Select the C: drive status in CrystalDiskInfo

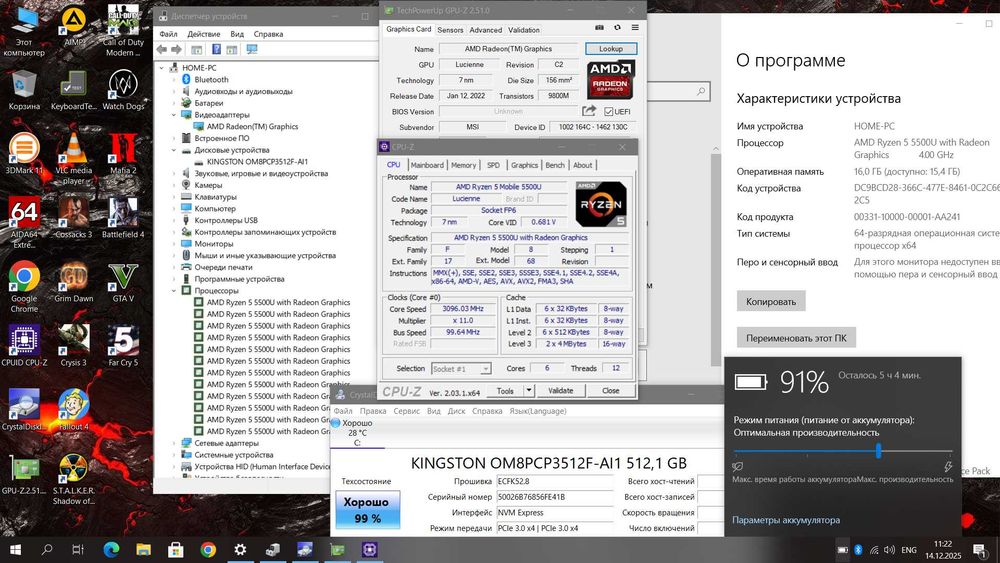click(357, 433)
